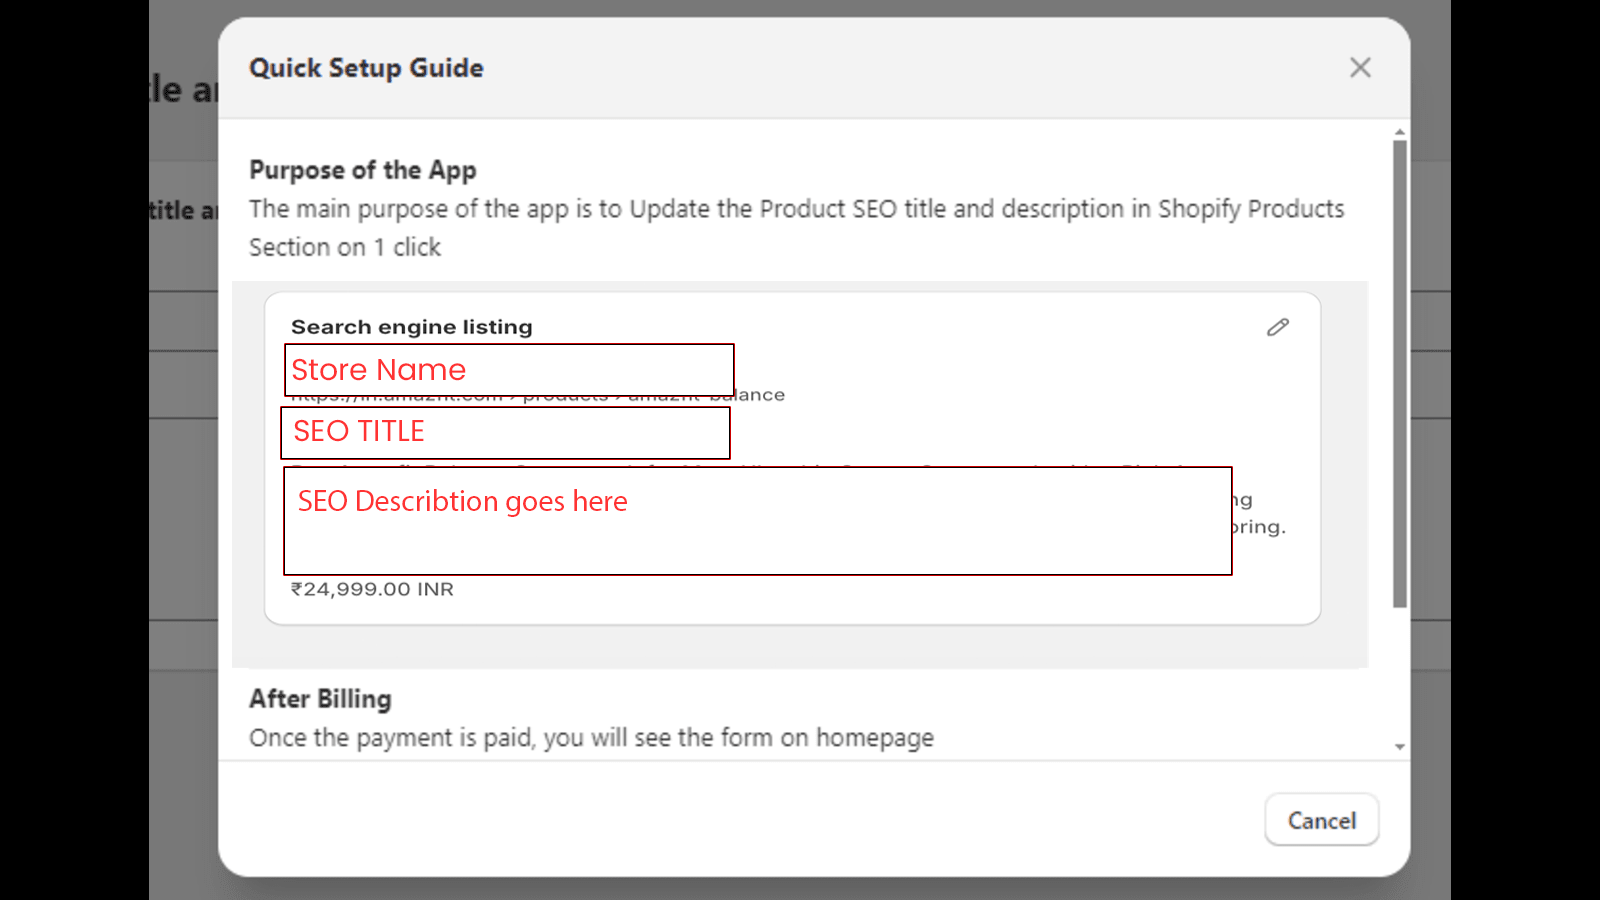Close the Quick Setup Guide dialog
The height and width of the screenshot is (900, 1600).
click(x=1360, y=68)
